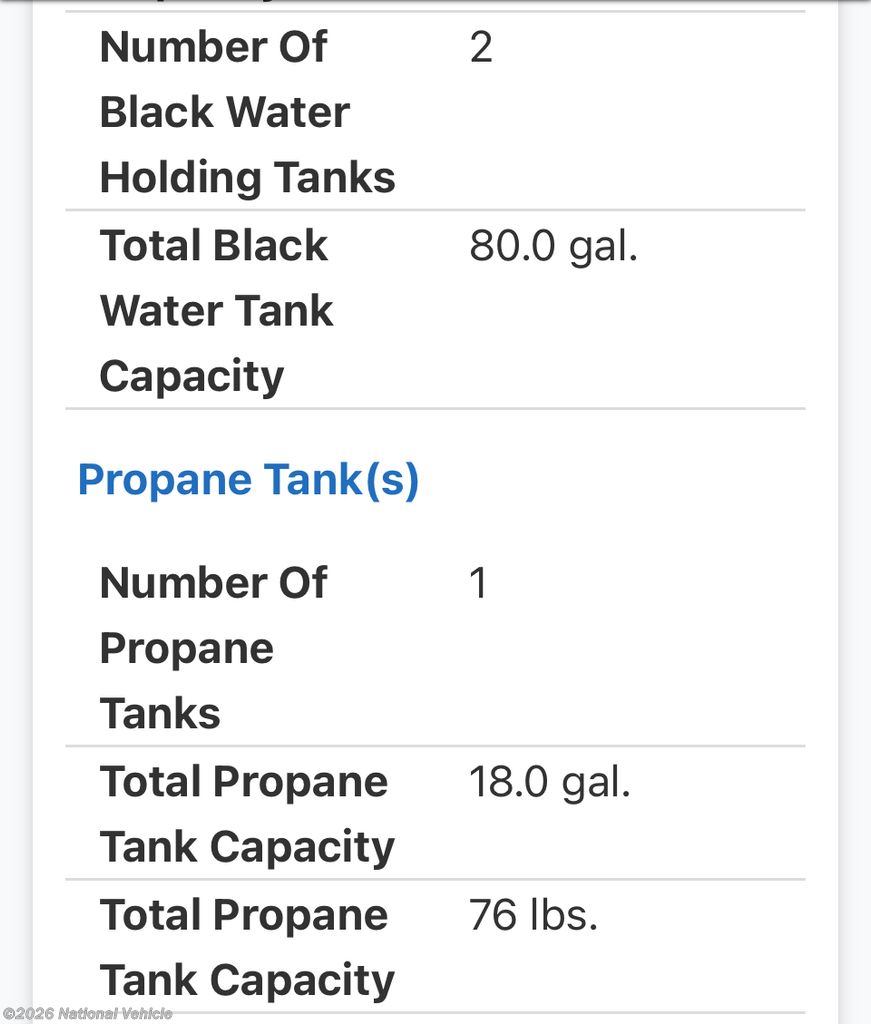Screen dimensions: 871x1024
Task: Click the divider line just above Propane Tank(s) heading
Action: tap(435, 409)
